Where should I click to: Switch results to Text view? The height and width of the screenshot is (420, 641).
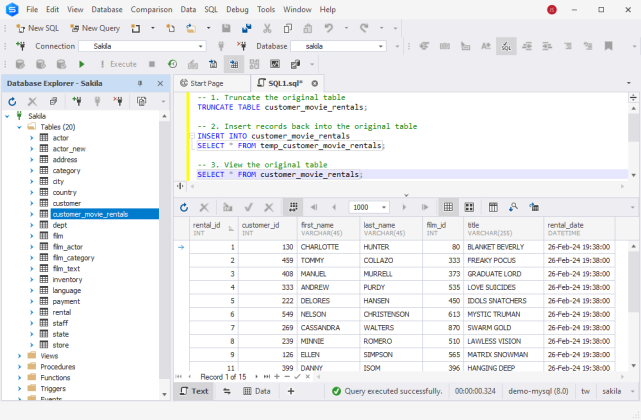(194, 391)
